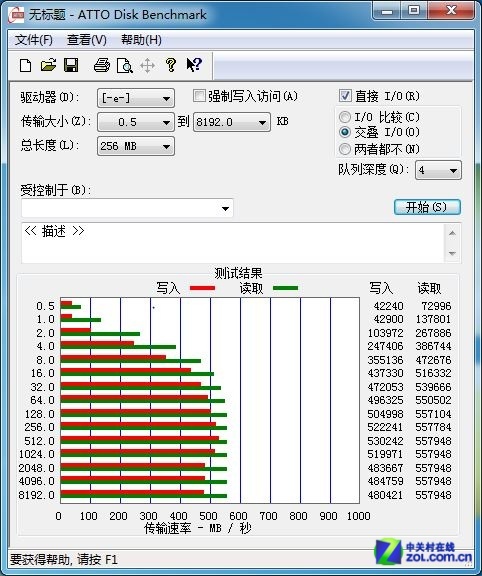This screenshot has height=576, width=482.
Task: Click the read value 137801
Action: click(x=433, y=319)
